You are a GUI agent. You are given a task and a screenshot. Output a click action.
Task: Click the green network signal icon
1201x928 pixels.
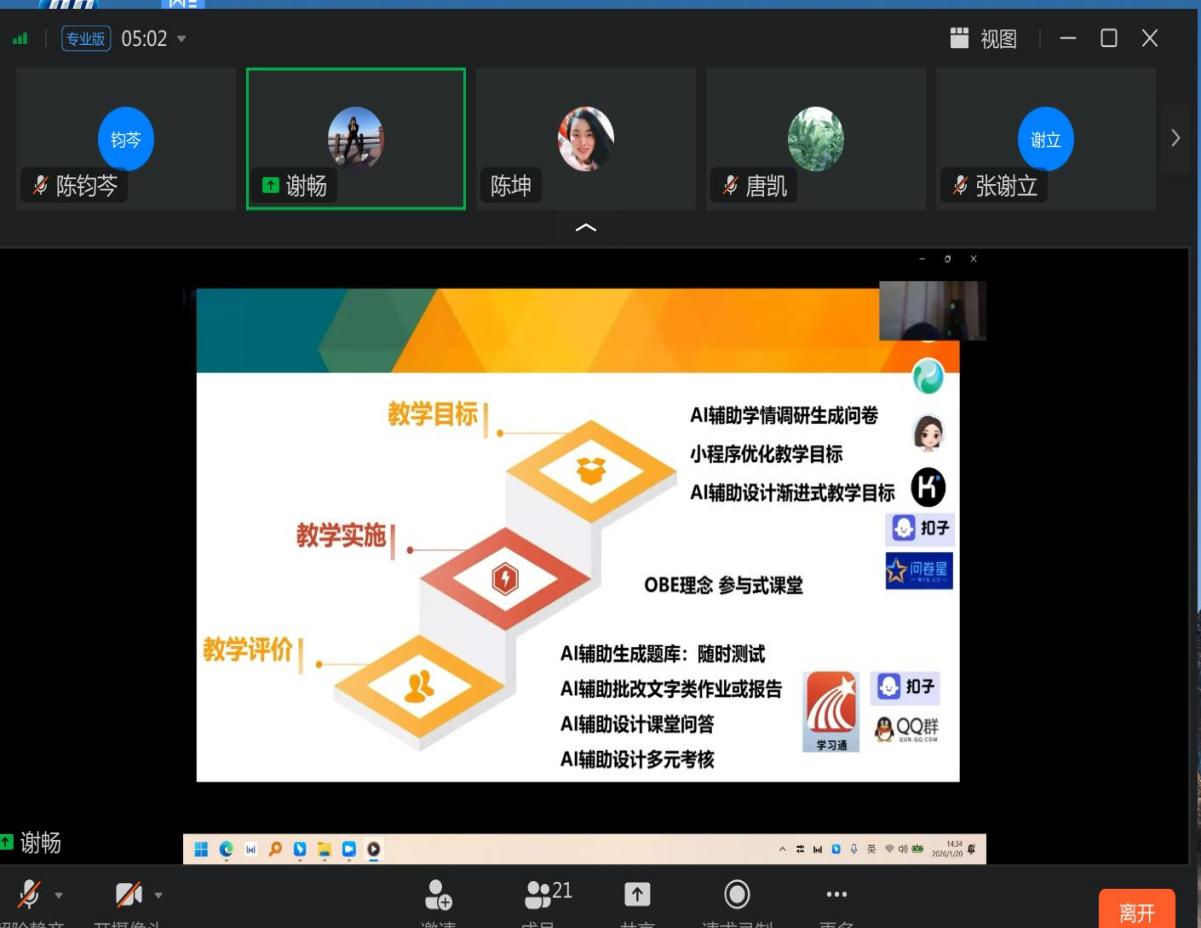pos(20,39)
